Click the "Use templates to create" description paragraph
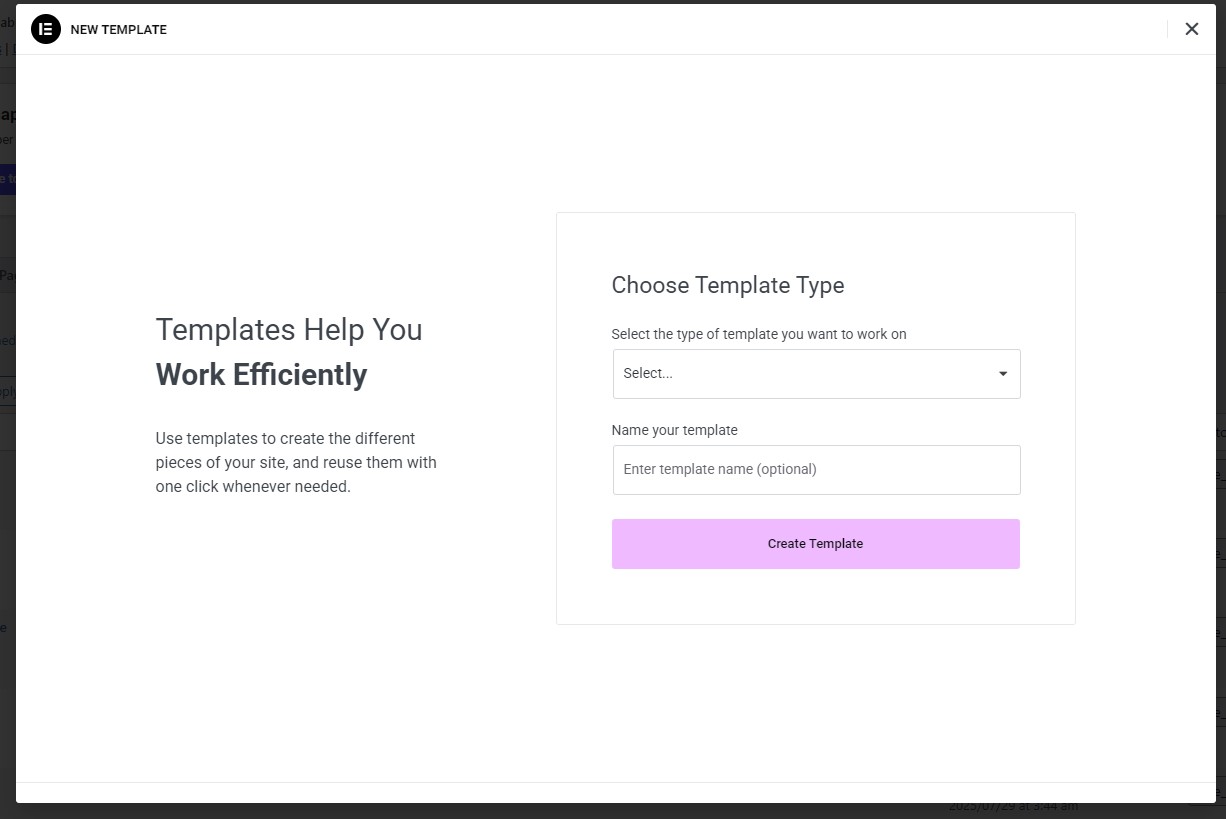This screenshot has height=819, width=1226. [x=296, y=463]
